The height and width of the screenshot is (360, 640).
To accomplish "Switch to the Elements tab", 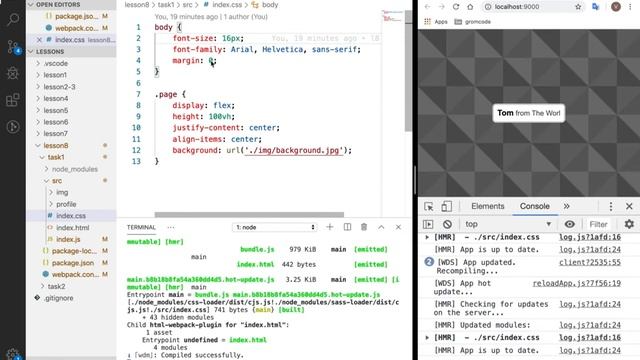I will (488, 206).
